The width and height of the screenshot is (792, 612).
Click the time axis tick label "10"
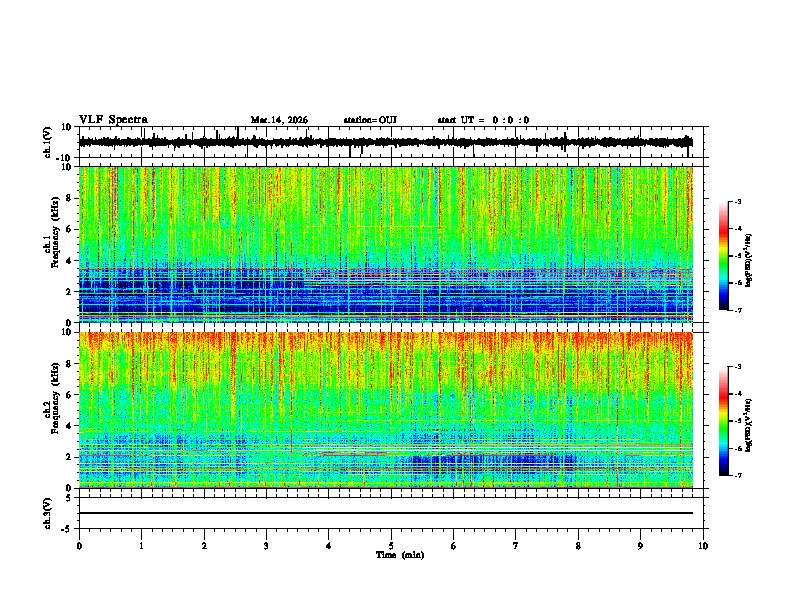pos(703,546)
